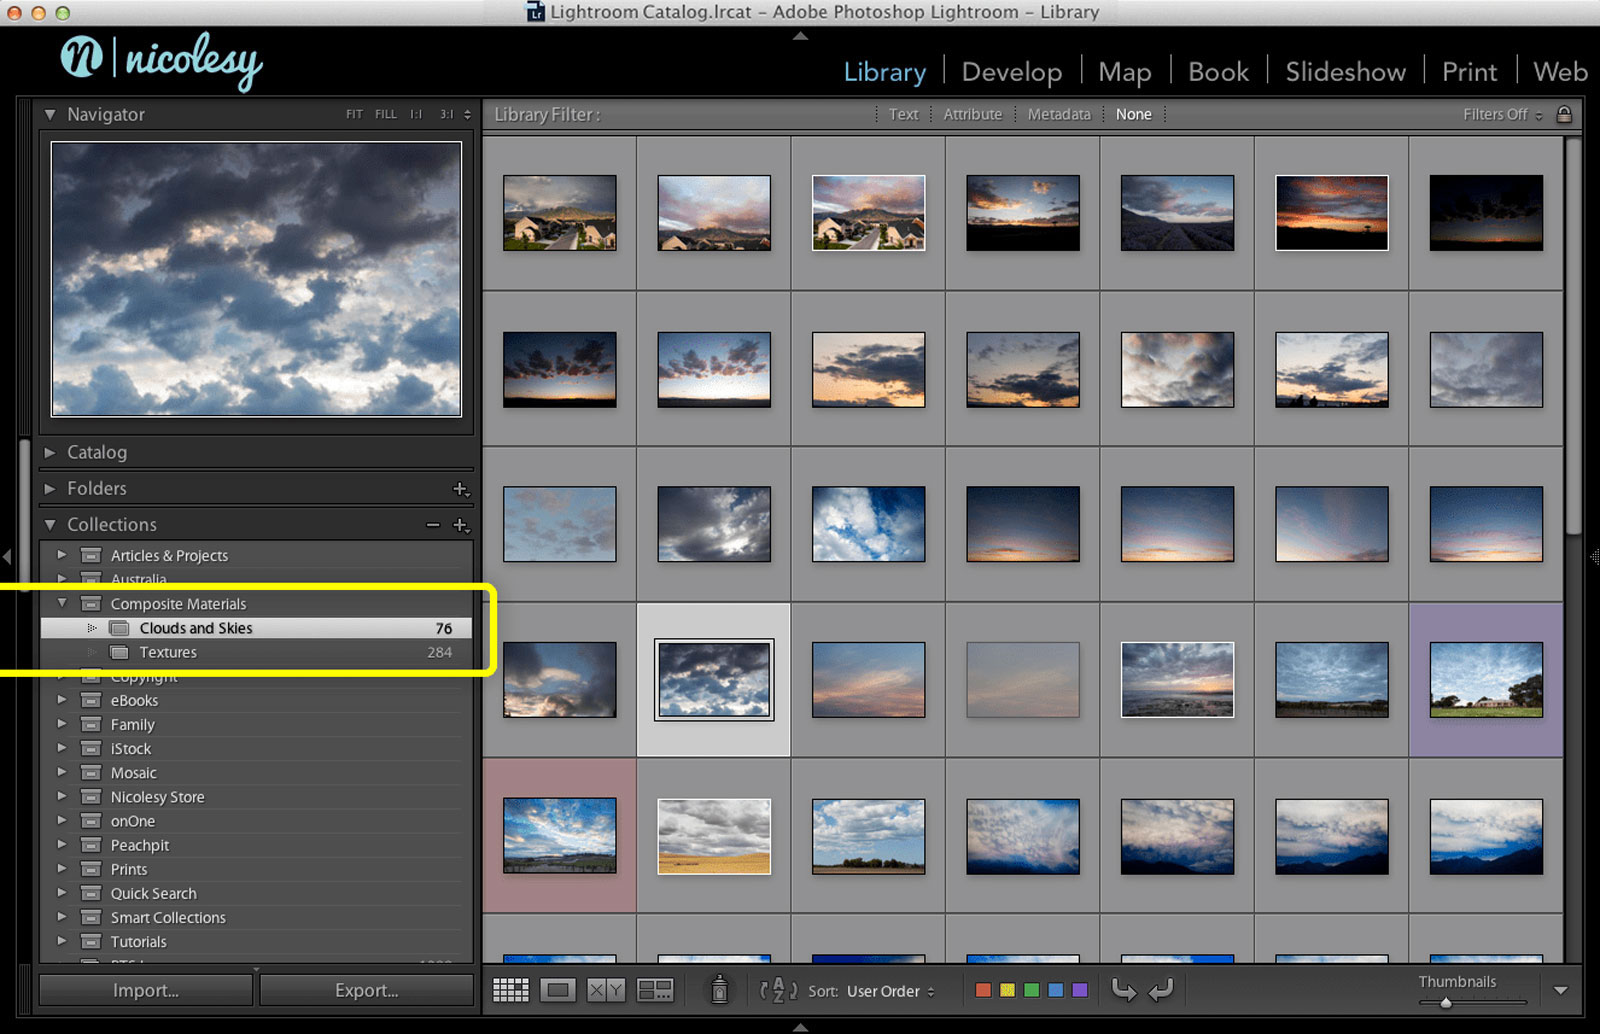1600x1034 pixels.
Task: Select None in the Library Filter bar
Action: point(1133,114)
